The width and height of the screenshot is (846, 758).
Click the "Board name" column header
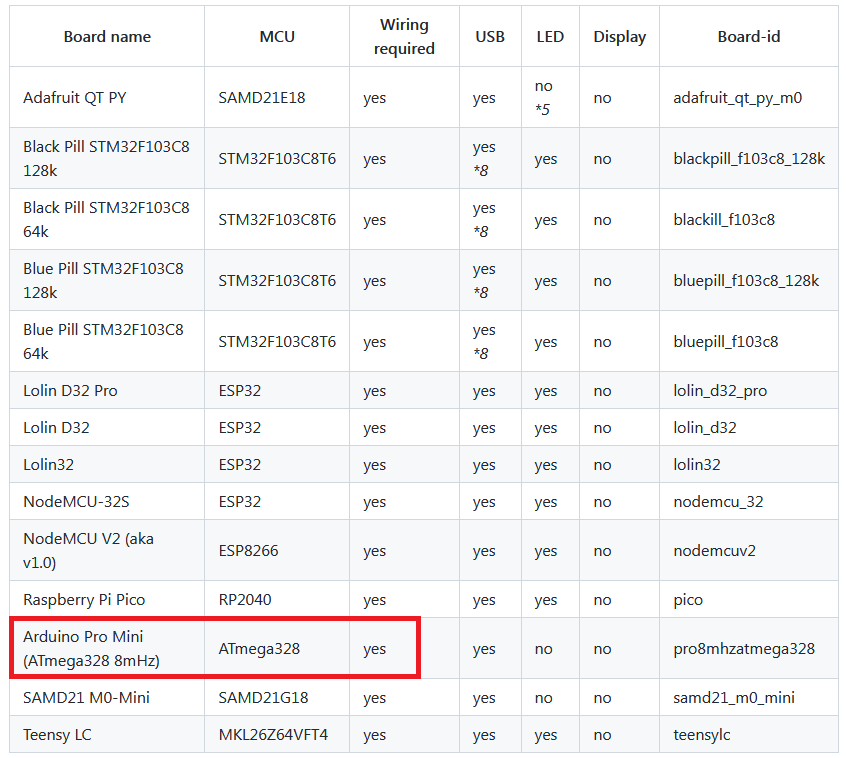(x=107, y=37)
